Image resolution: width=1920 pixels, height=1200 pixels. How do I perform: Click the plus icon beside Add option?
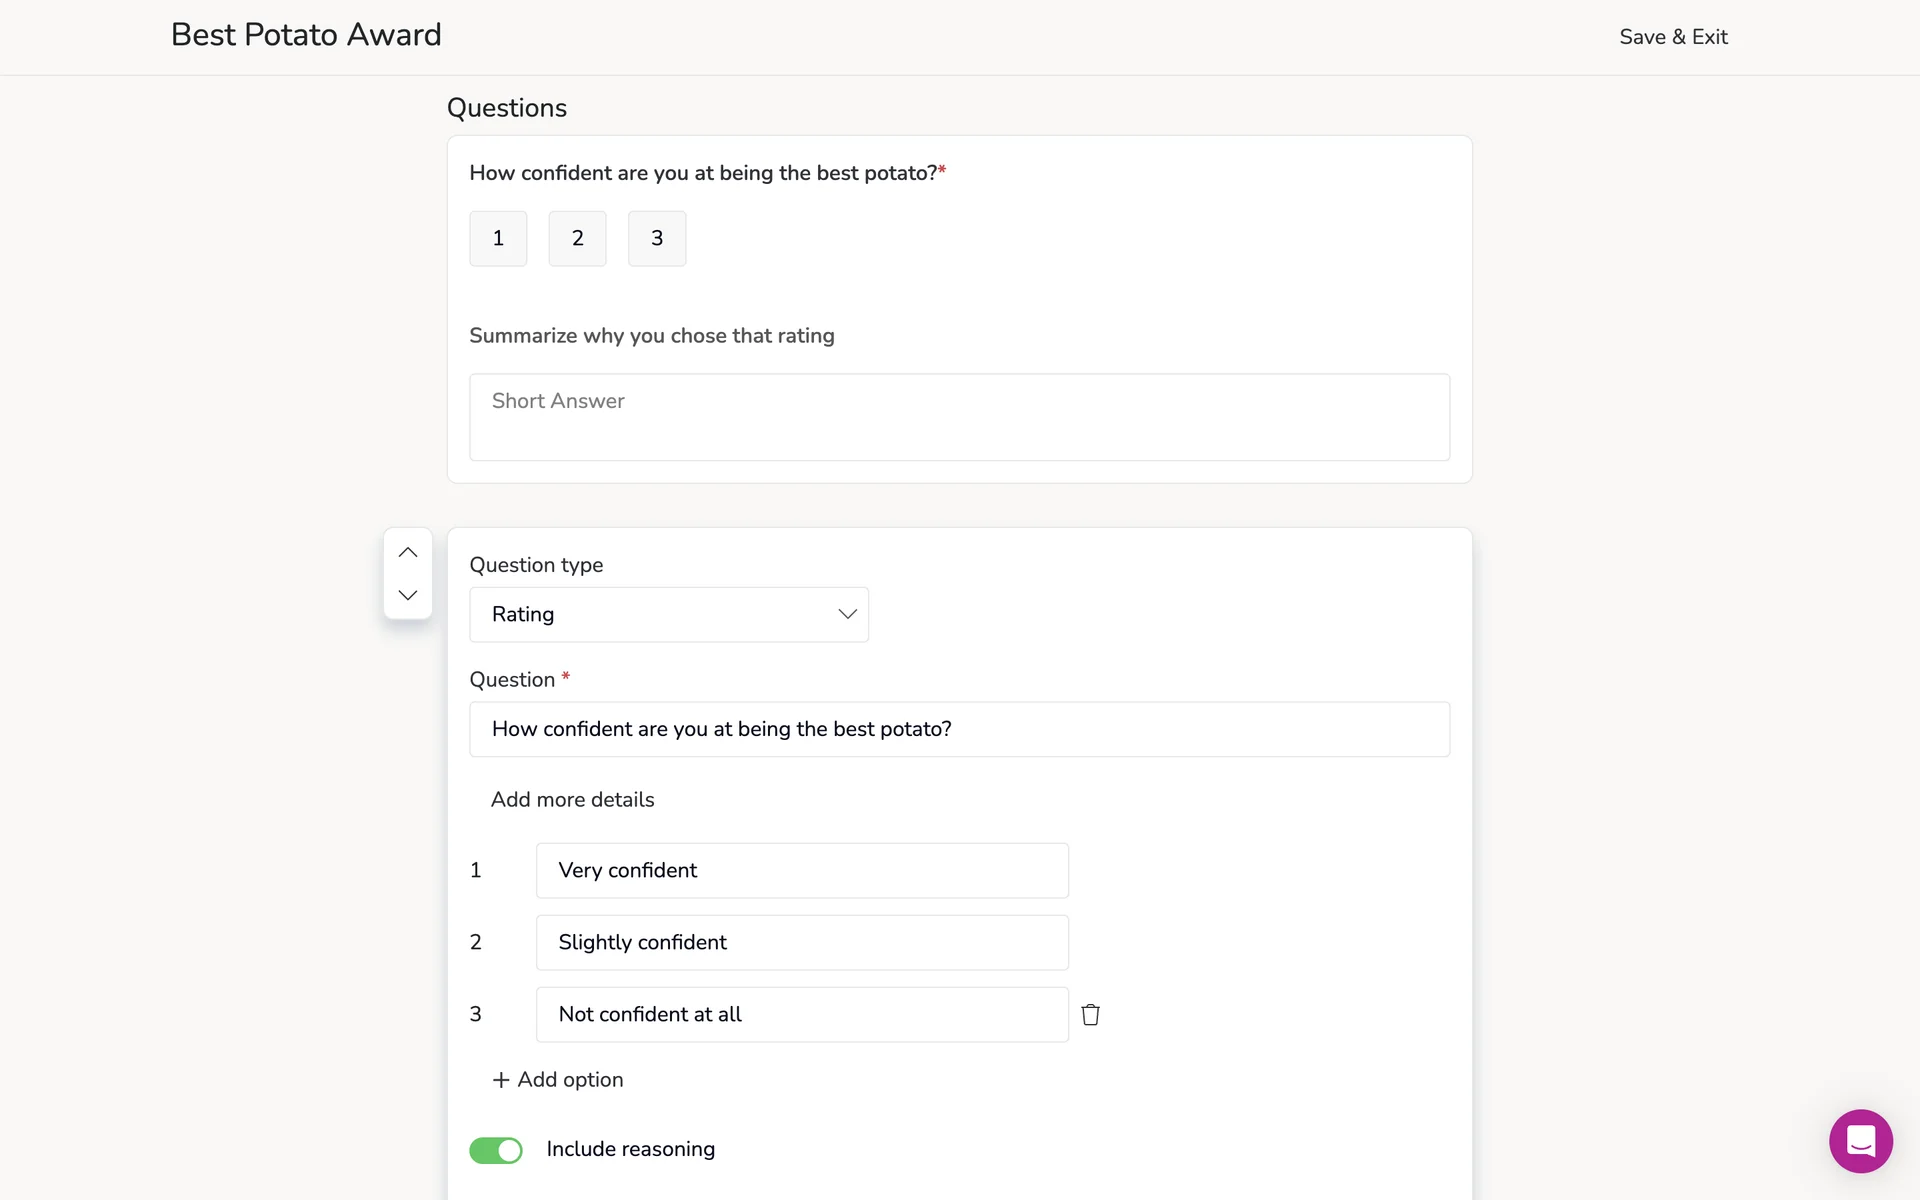coord(501,1080)
